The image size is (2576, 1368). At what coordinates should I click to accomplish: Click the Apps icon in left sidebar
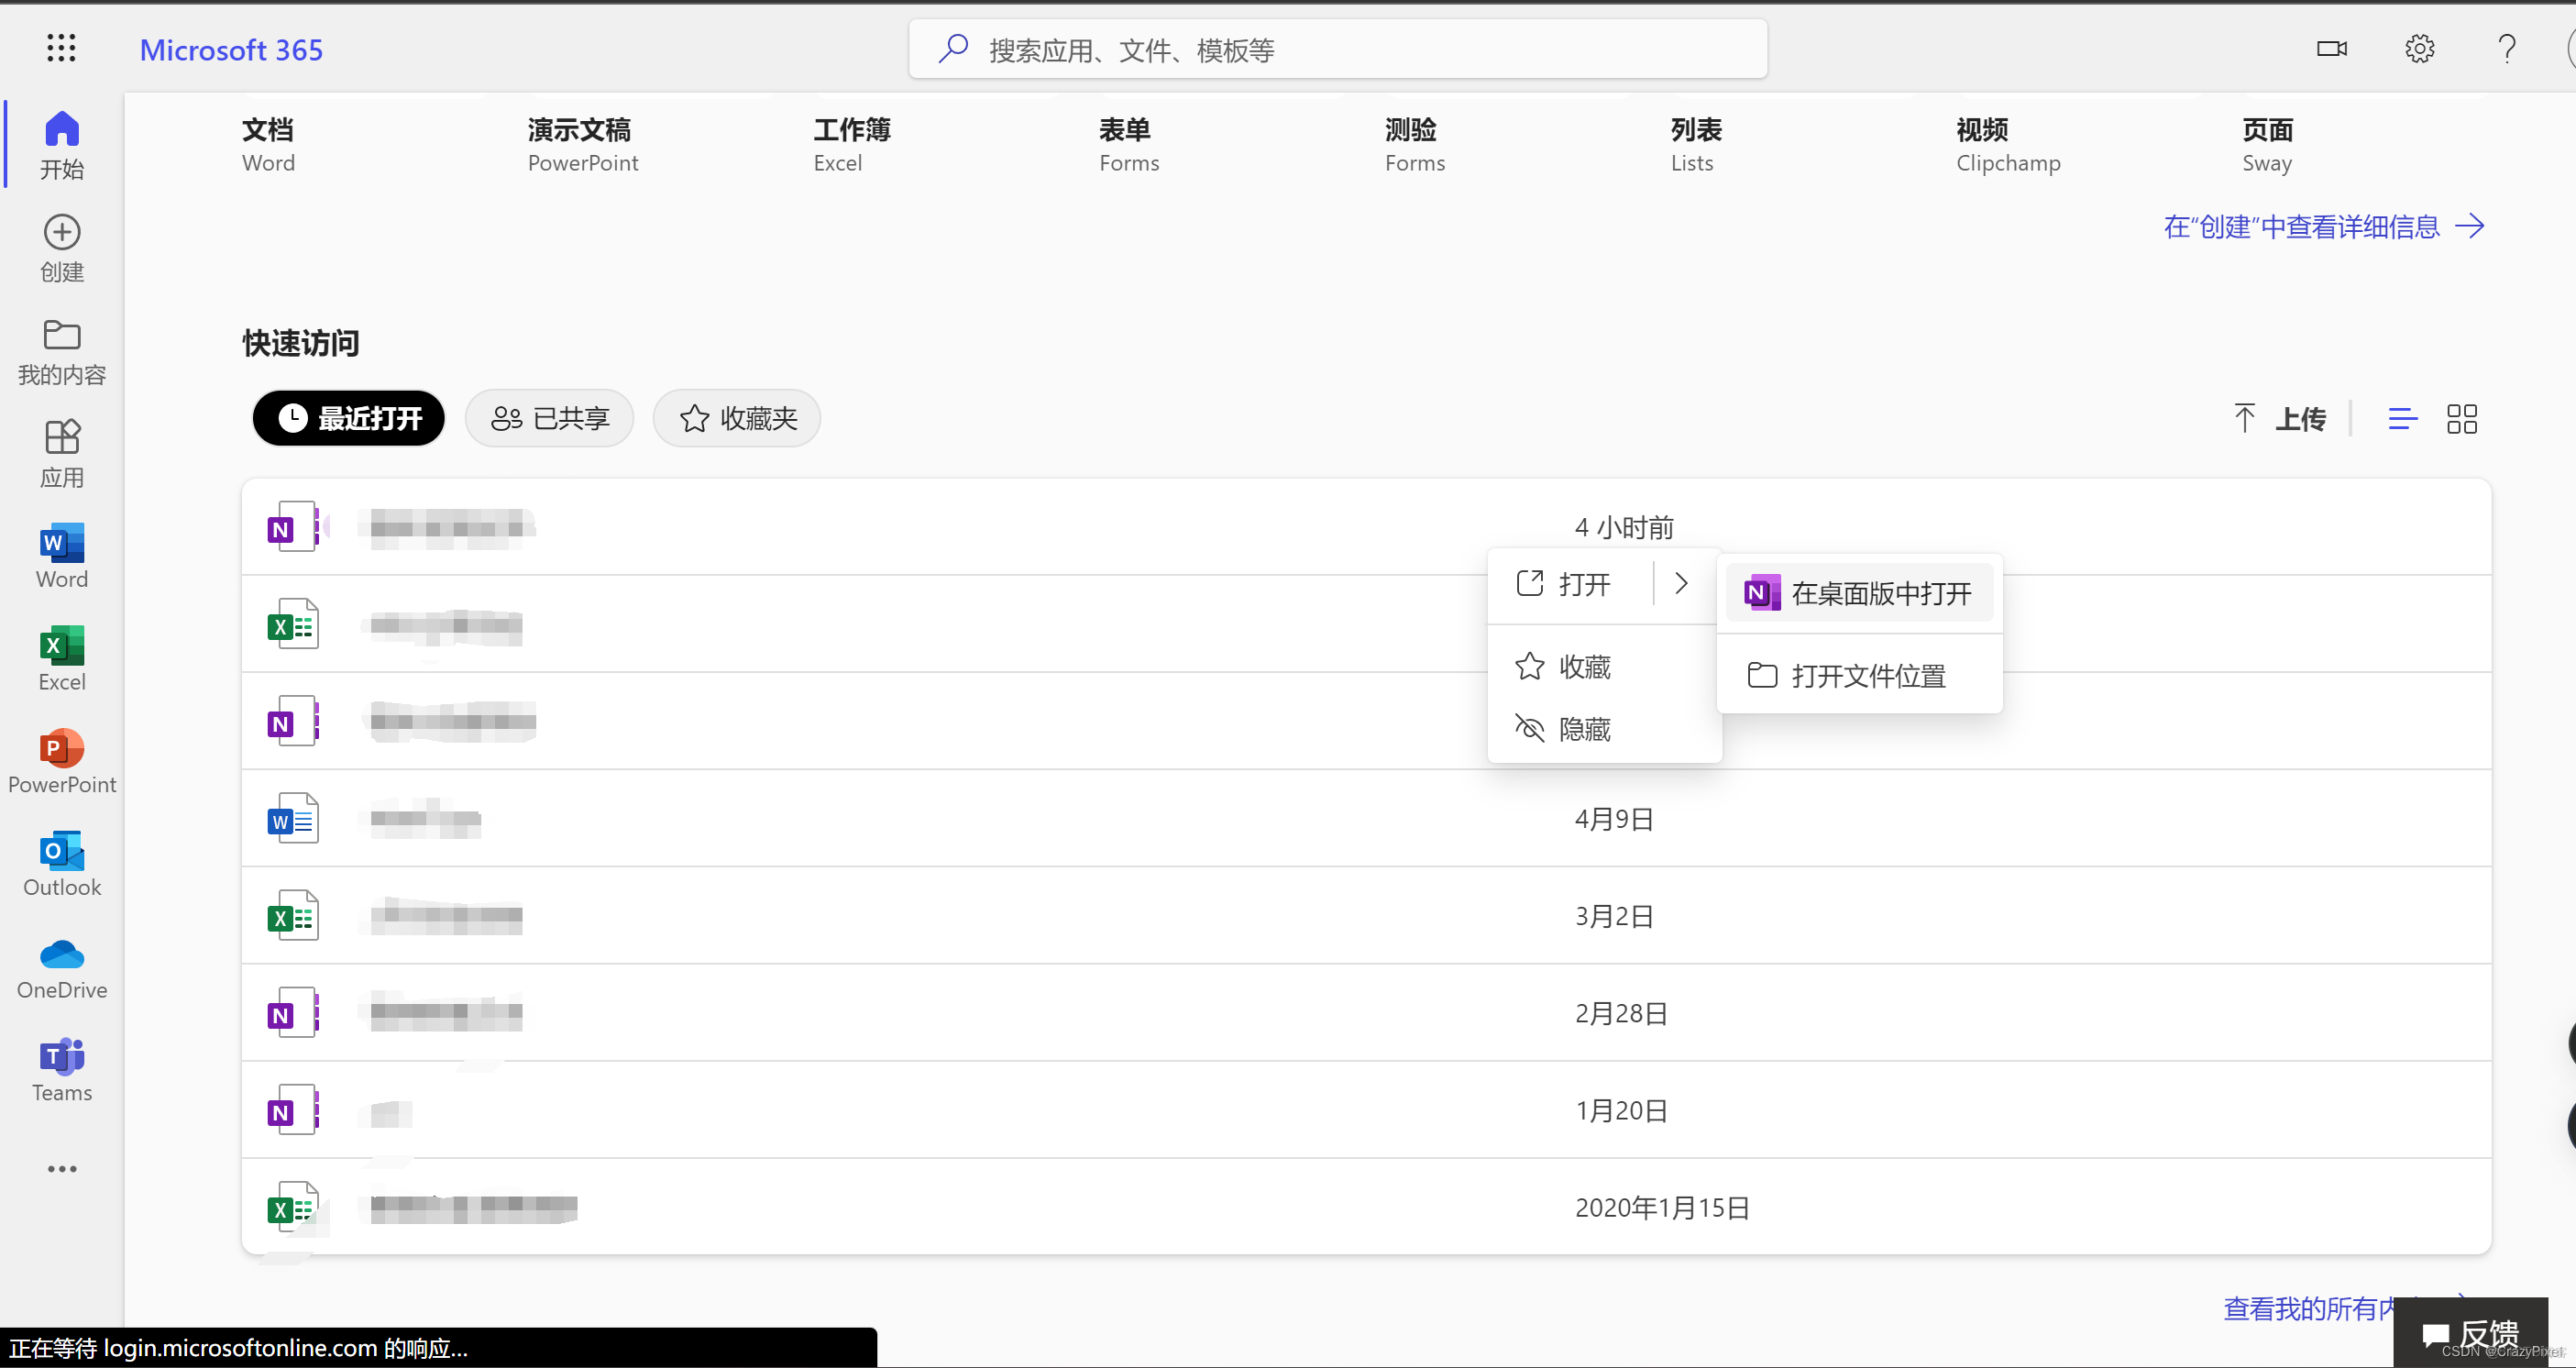[63, 451]
